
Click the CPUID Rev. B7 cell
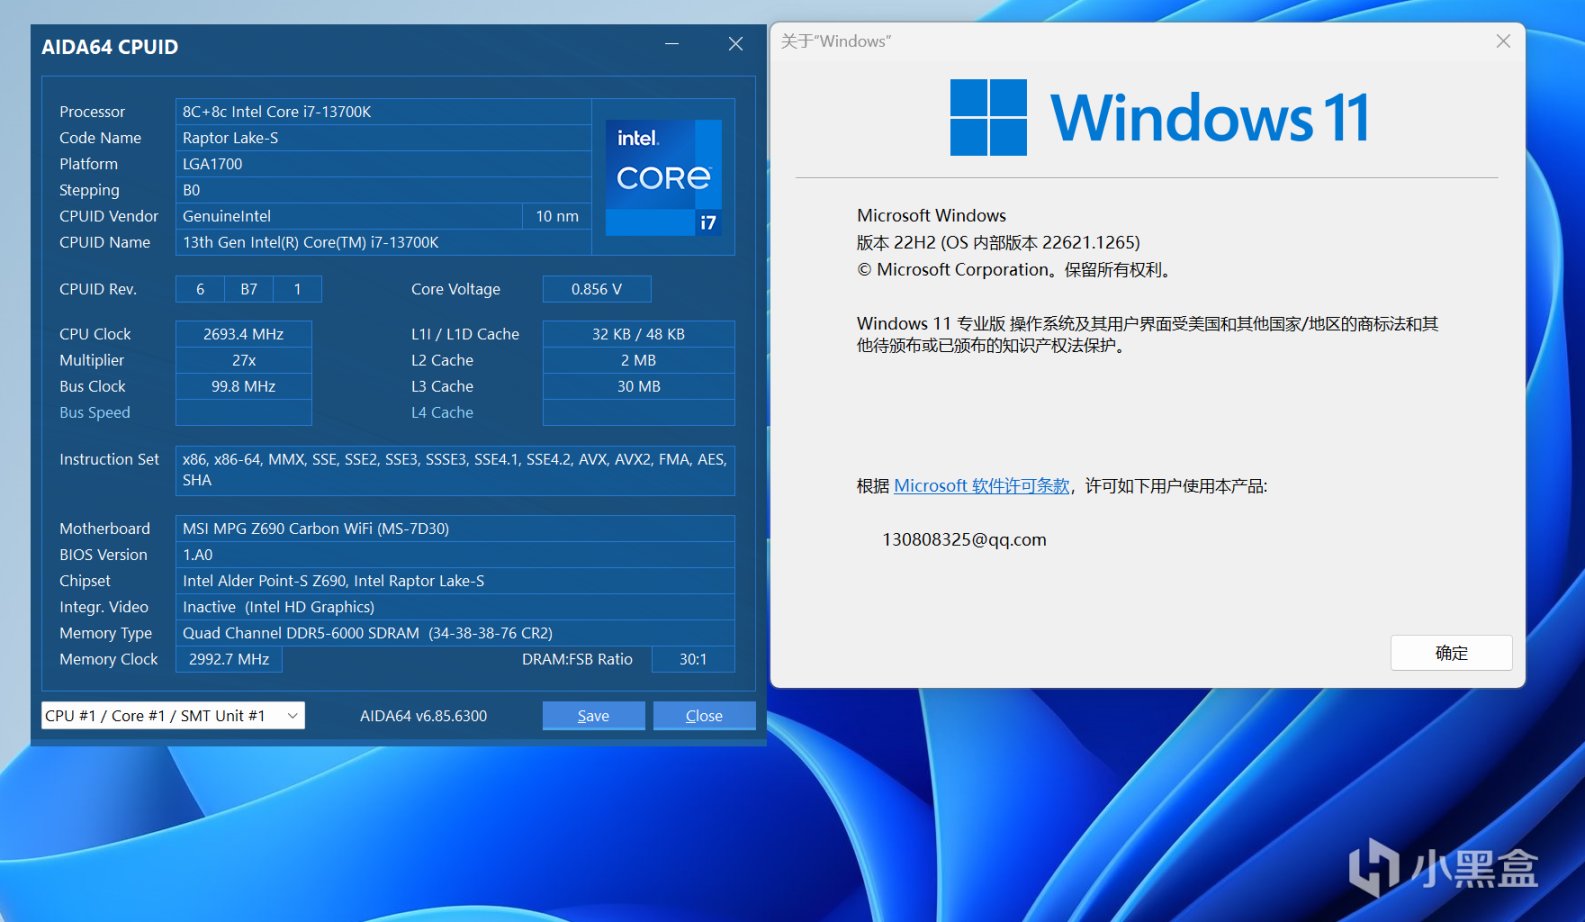click(x=249, y=289)
